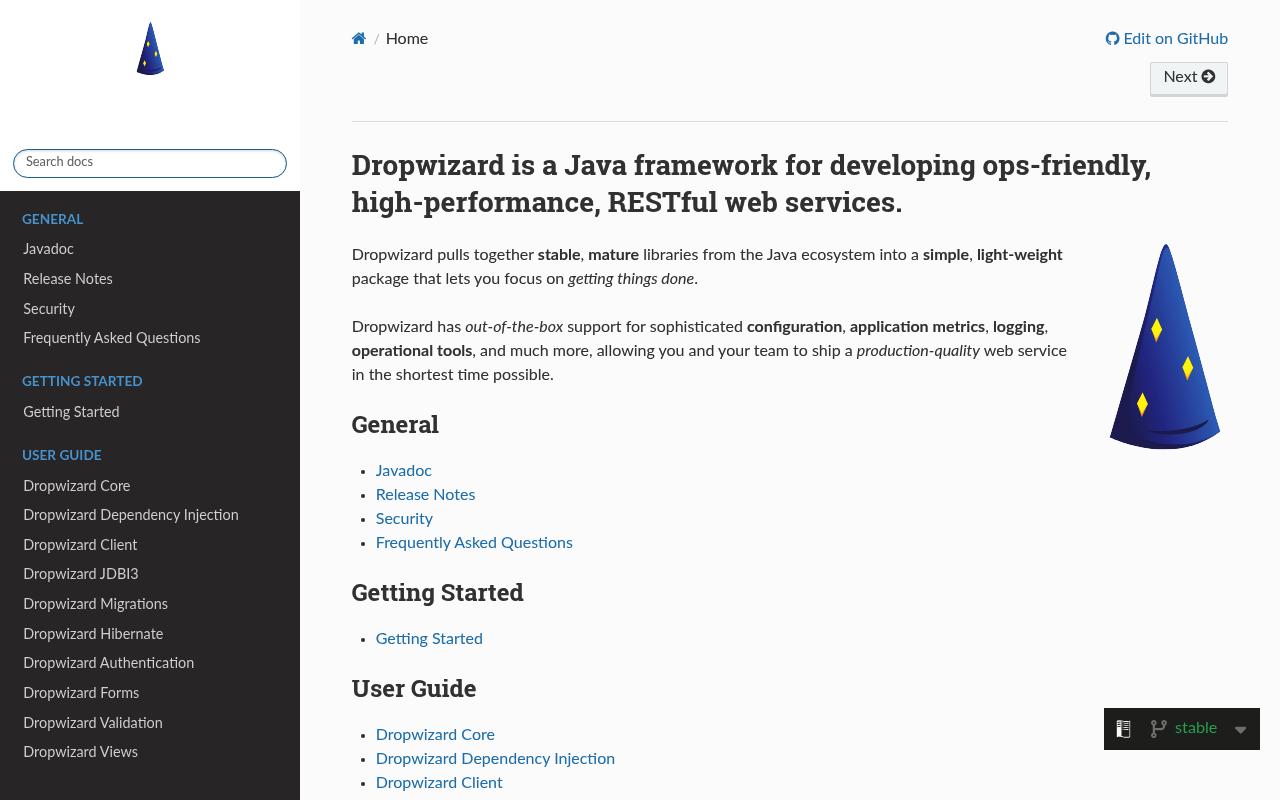Click the book icon in version widget
This screenshot has height=800, width=1280.
(1123, 729)
